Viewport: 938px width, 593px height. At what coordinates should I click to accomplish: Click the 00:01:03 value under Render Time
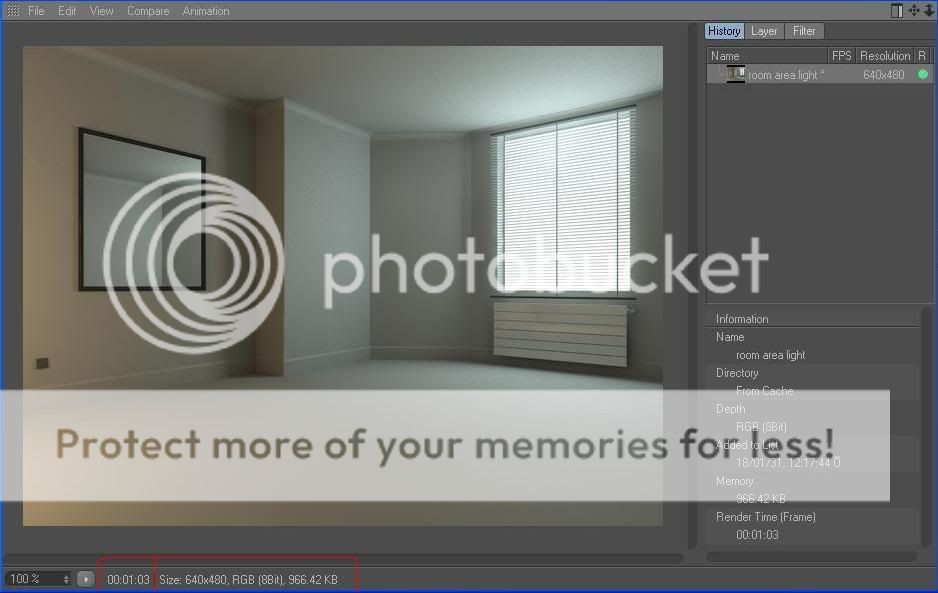tap(757, 534)
